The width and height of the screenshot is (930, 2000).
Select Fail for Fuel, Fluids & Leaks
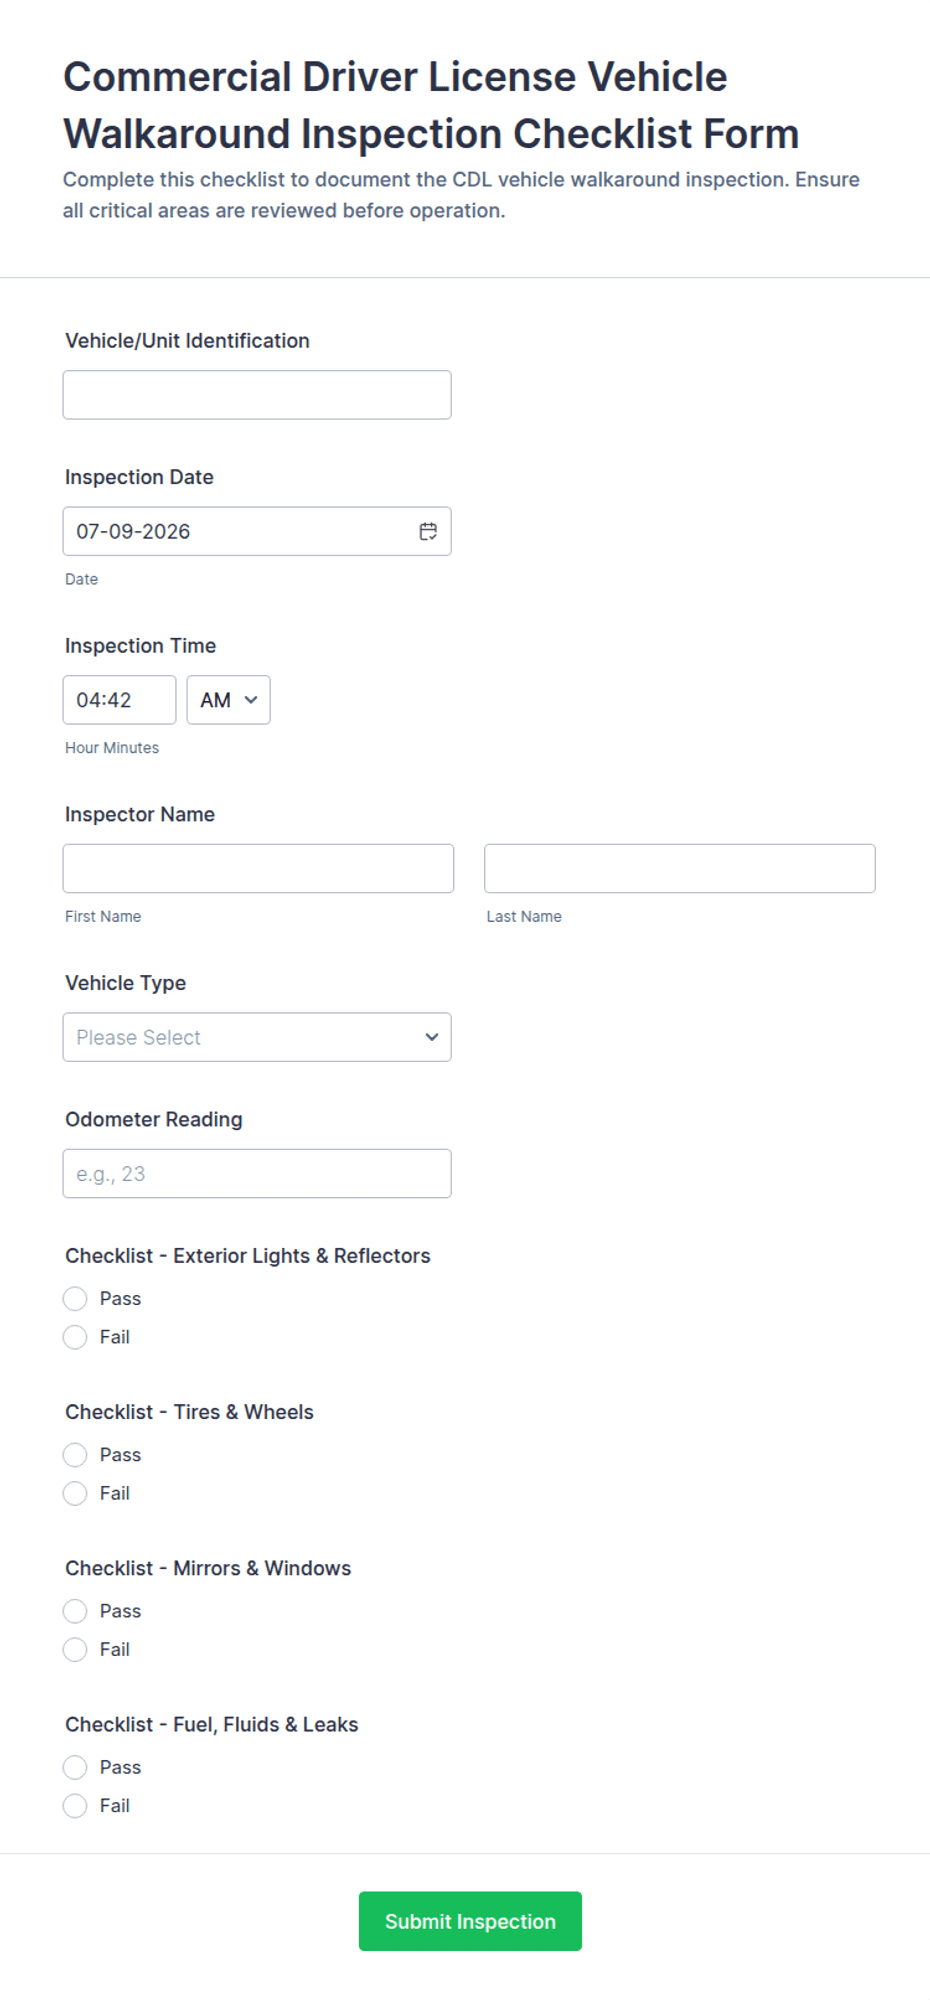pyautogui.click(x=75, y=1805)
